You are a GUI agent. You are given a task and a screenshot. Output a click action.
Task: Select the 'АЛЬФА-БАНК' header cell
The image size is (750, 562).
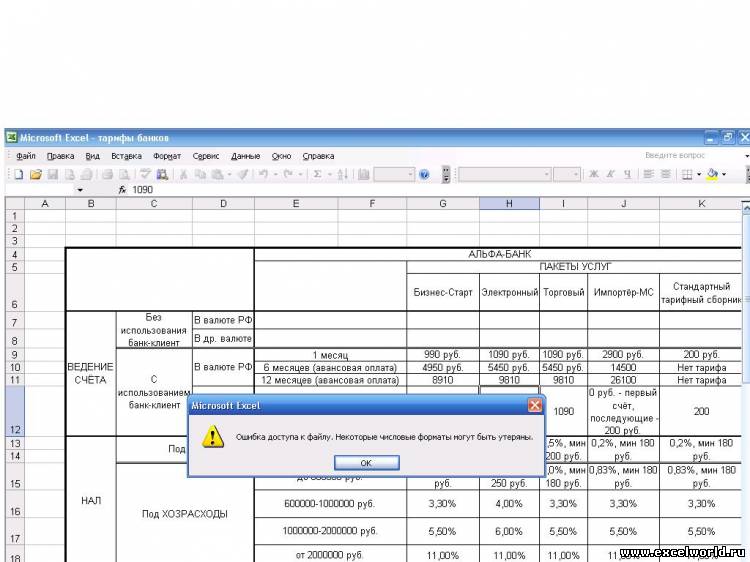pyautogui.click(x=499, y=254)
